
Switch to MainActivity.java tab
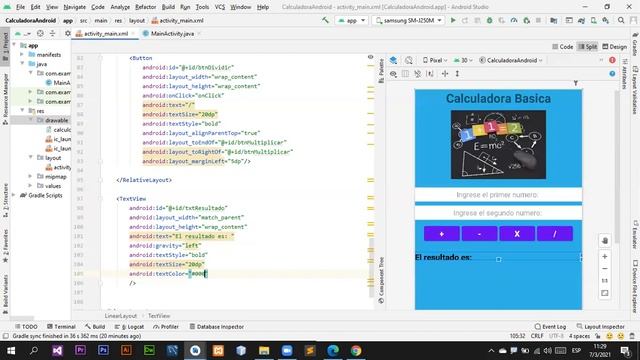point(172,33)
